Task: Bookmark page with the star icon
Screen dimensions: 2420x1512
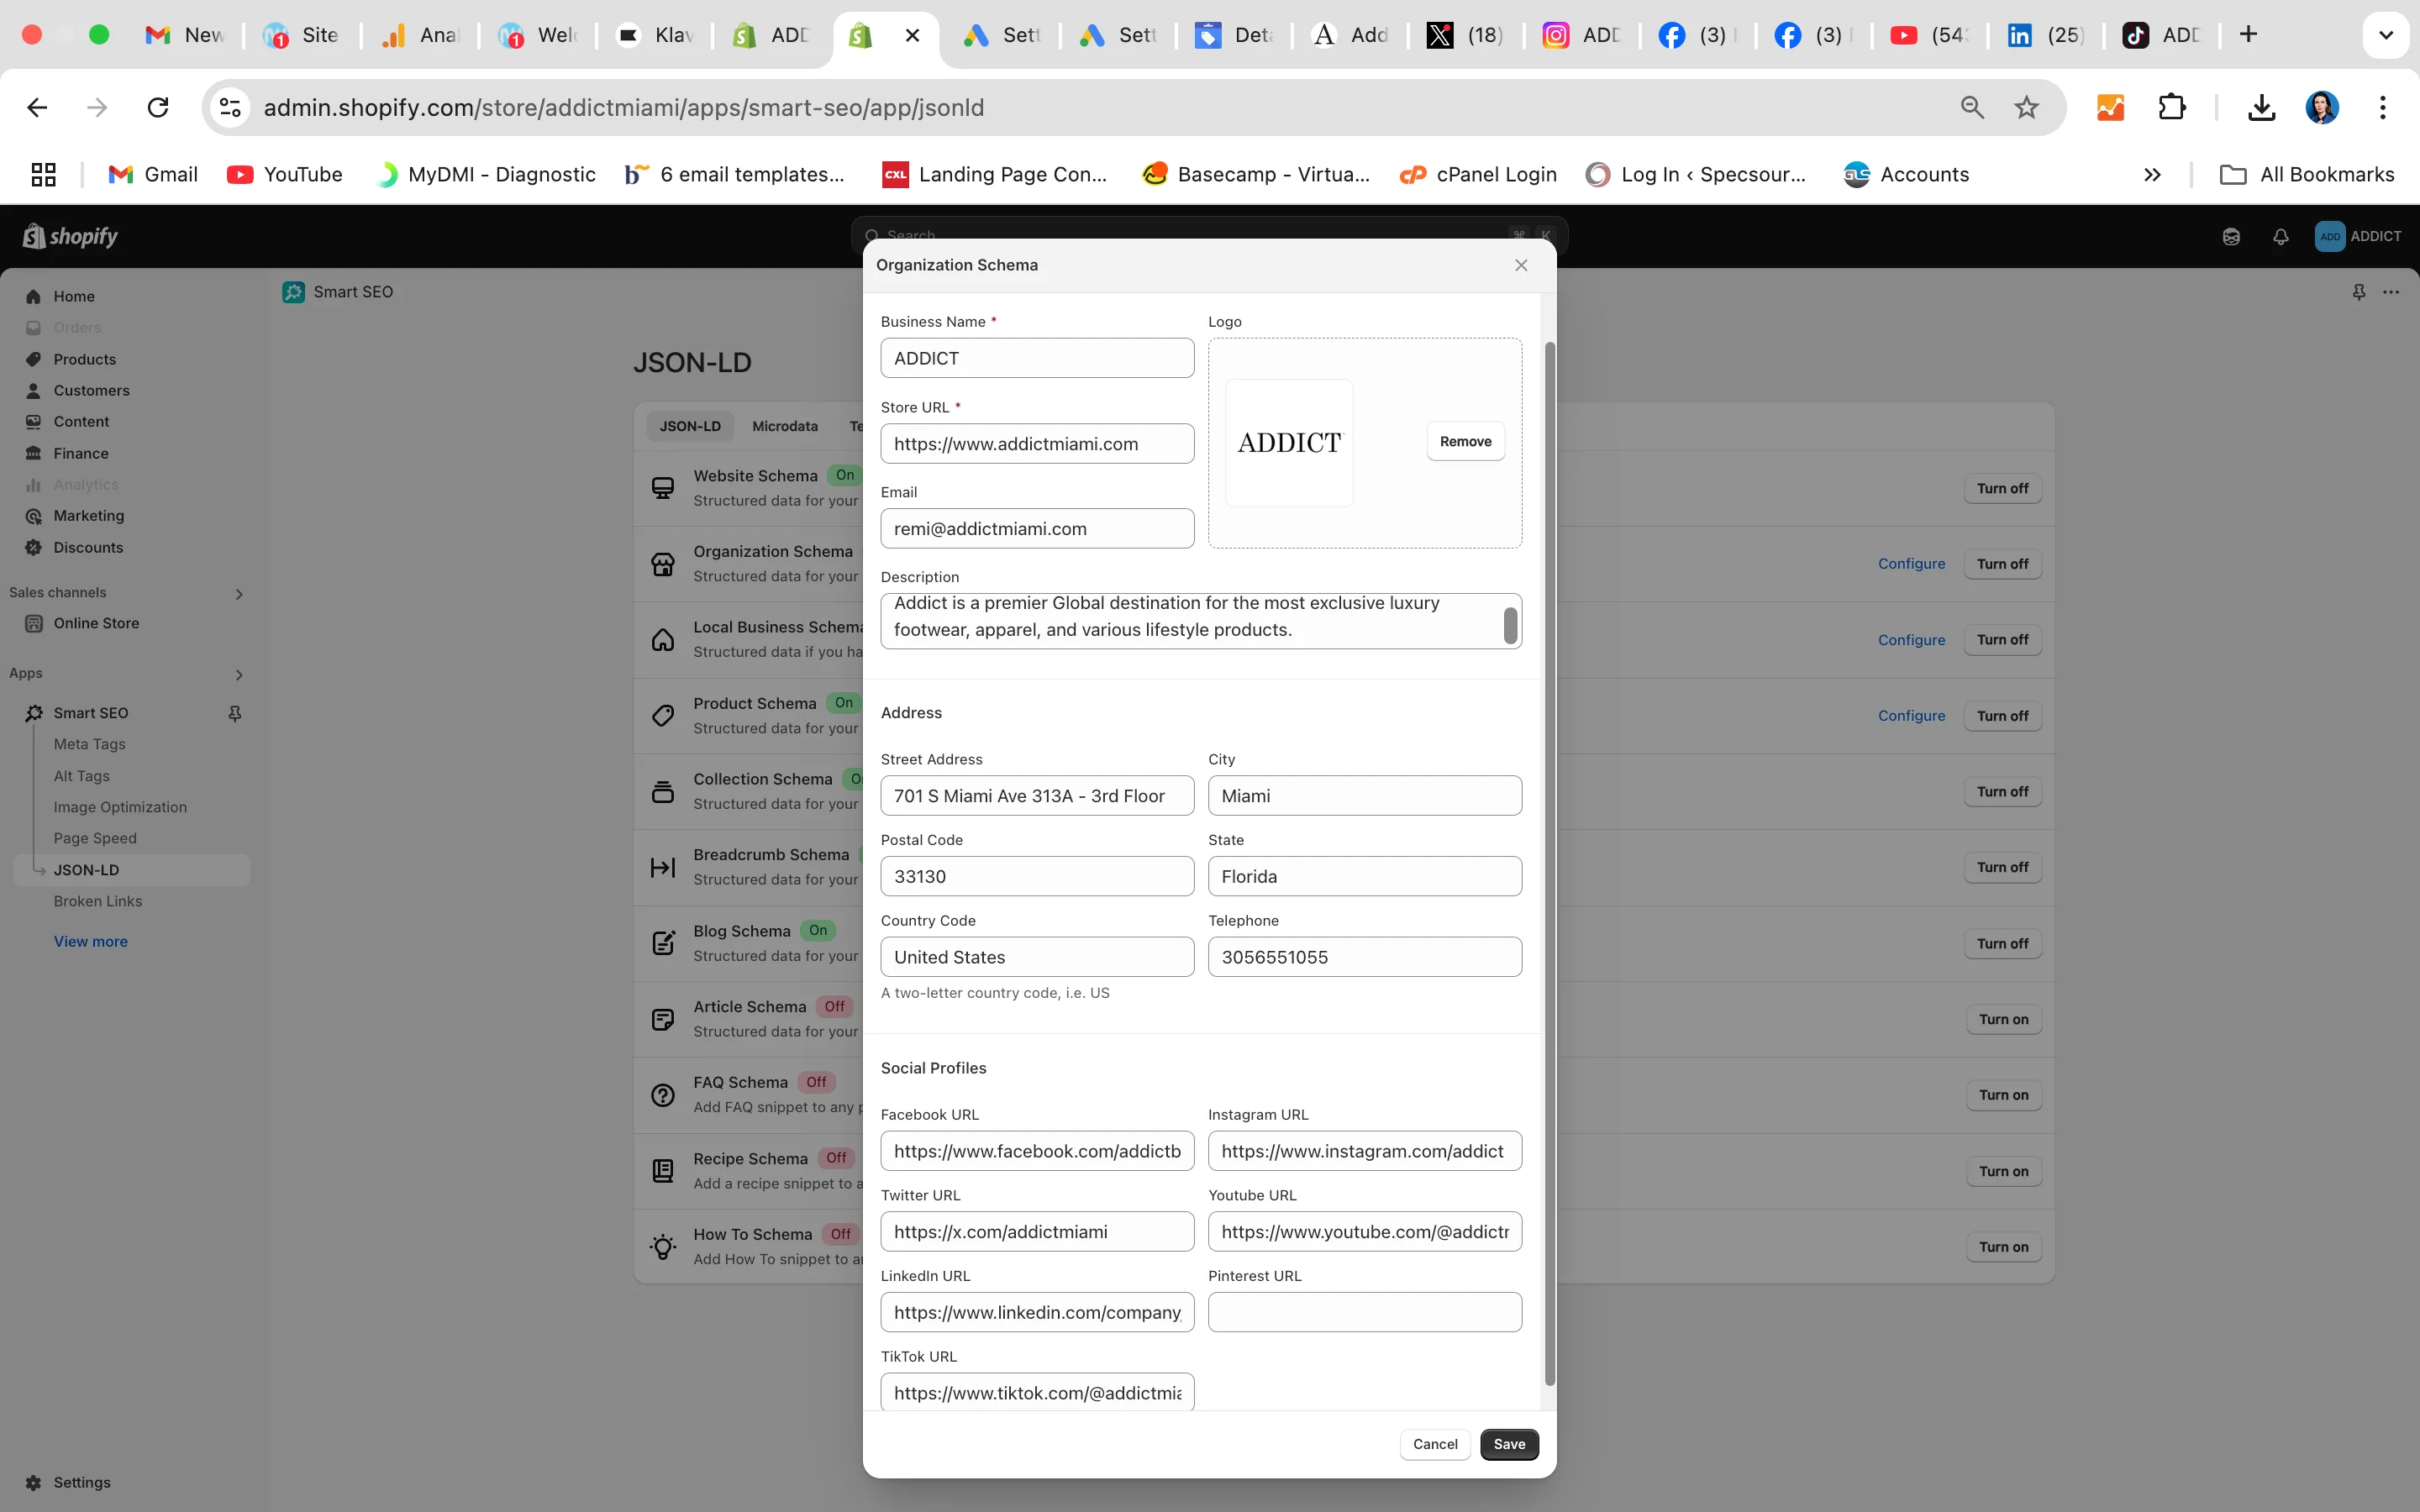Action: (x=2026, y=107)
